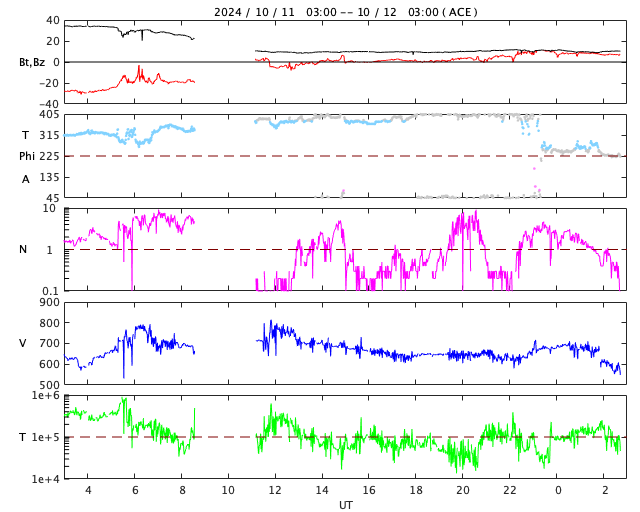Click the '10' hour label on x-axis
Screen dimensions: 640x512
(228, 490)
